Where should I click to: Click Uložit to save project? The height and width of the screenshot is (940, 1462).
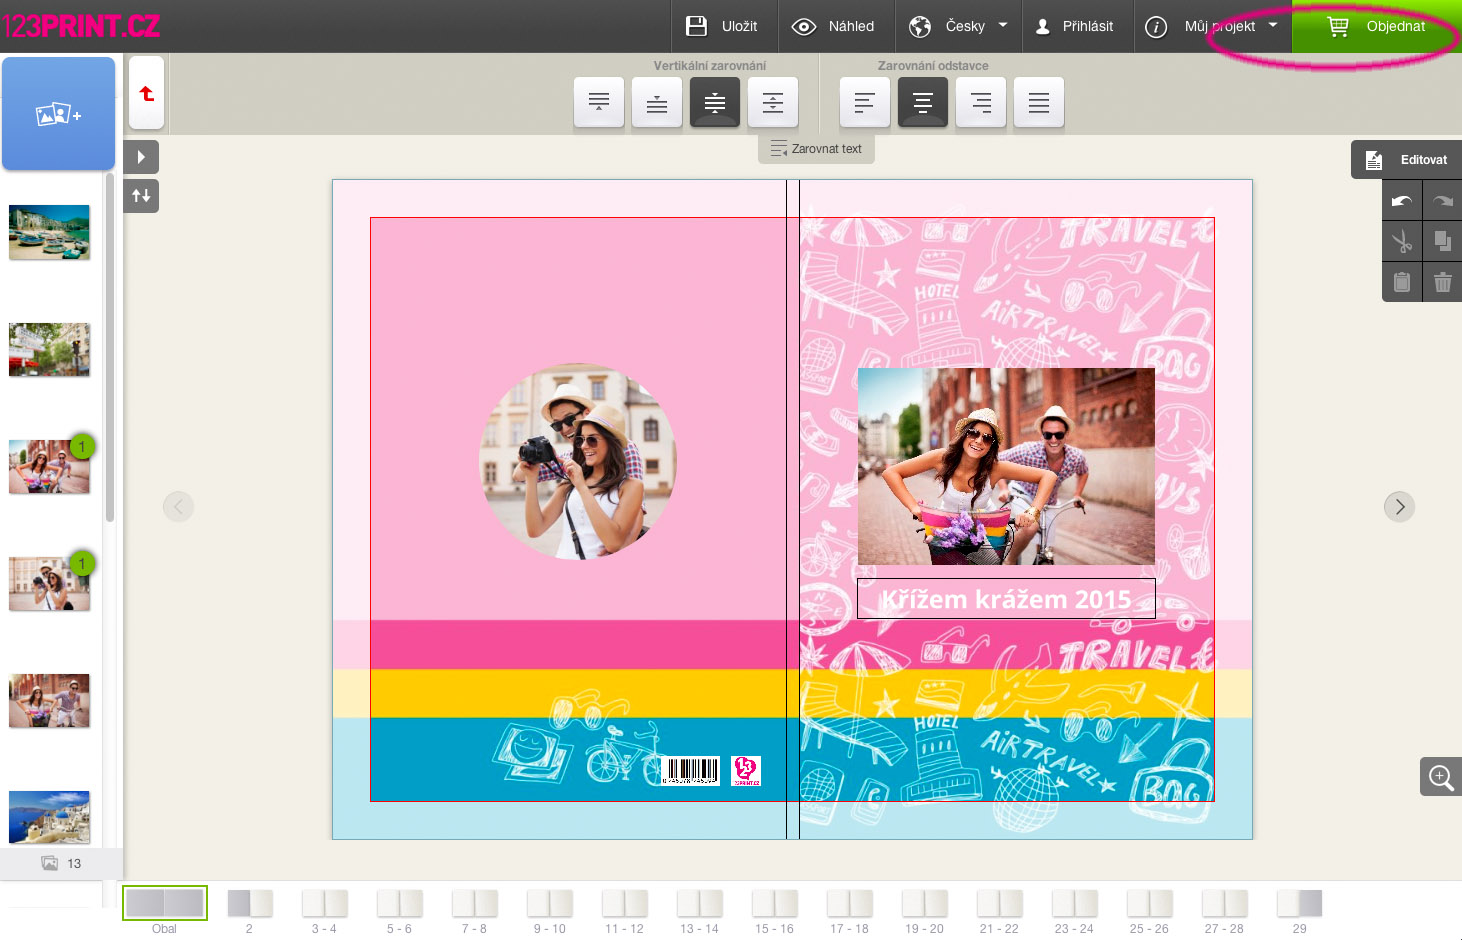click(x=721, y=26)
